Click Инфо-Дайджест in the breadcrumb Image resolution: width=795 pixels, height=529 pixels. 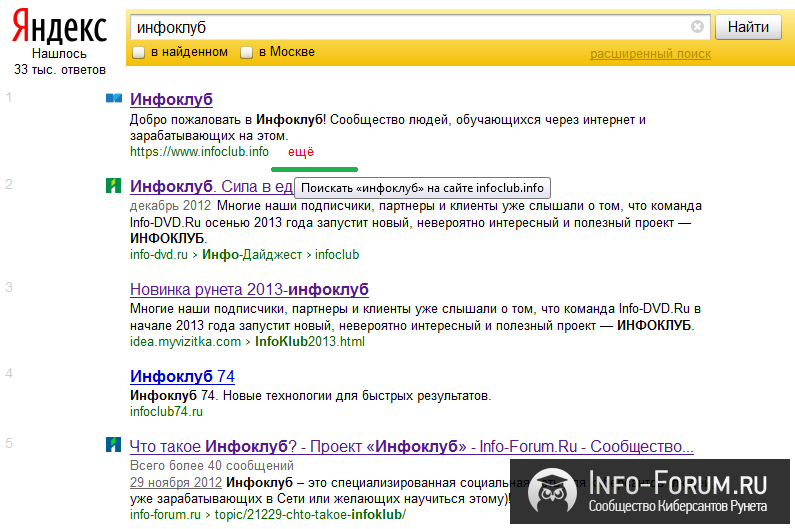click(252, 255)
